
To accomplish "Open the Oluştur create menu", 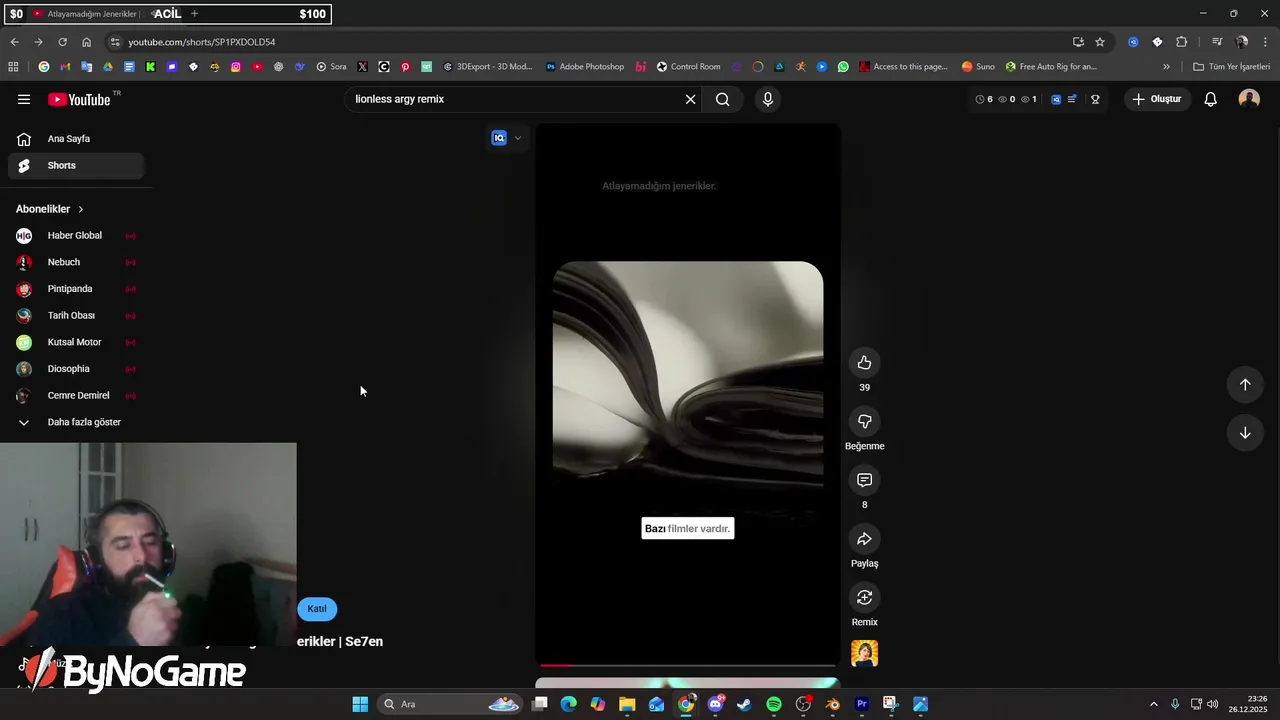I will click(1157, 99).
